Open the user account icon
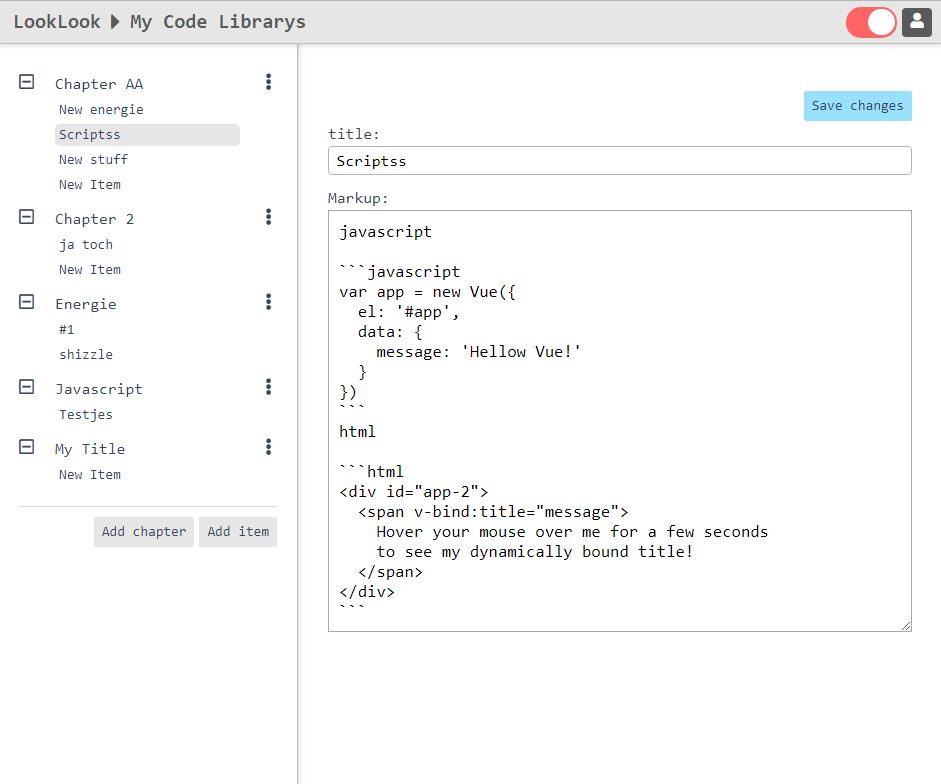The height and width of the screenshot is (784, 941). pyautogui.click(x=916, y=22)
